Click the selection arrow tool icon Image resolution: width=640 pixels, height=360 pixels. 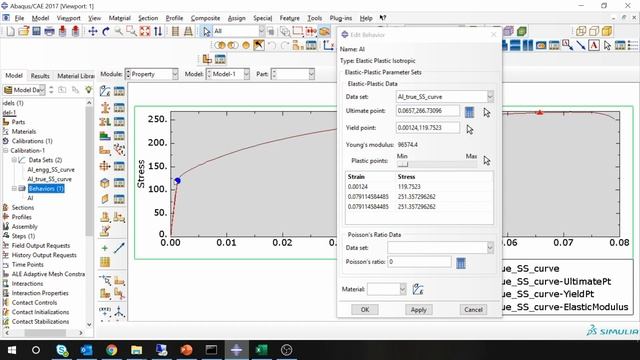tap(207, 31)
